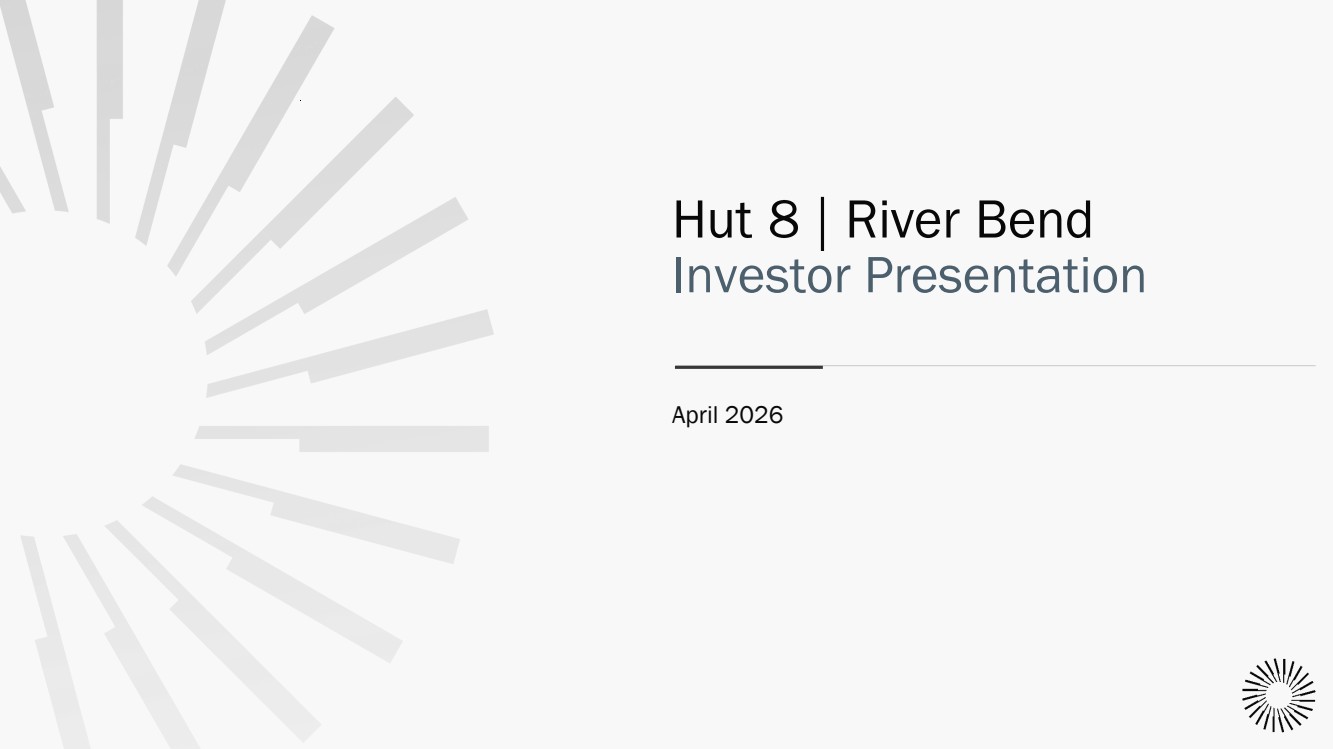Click the letter "I" starting "Investor"

click(677, 276)
